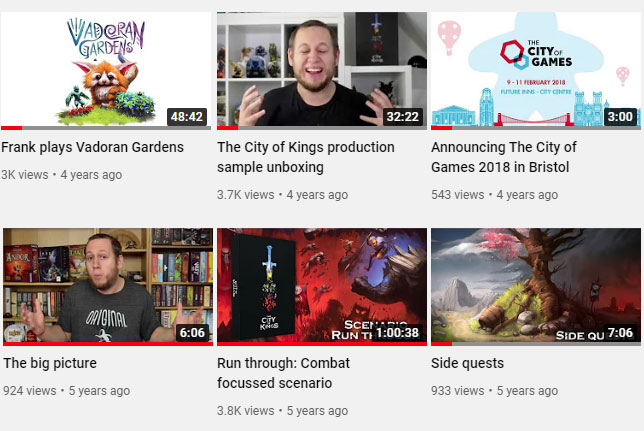The height and width of the screenshot is (431, 644).
Task: Open the Side quests video thumbnail
Action: pyautogui.click(x=536, y=286)
